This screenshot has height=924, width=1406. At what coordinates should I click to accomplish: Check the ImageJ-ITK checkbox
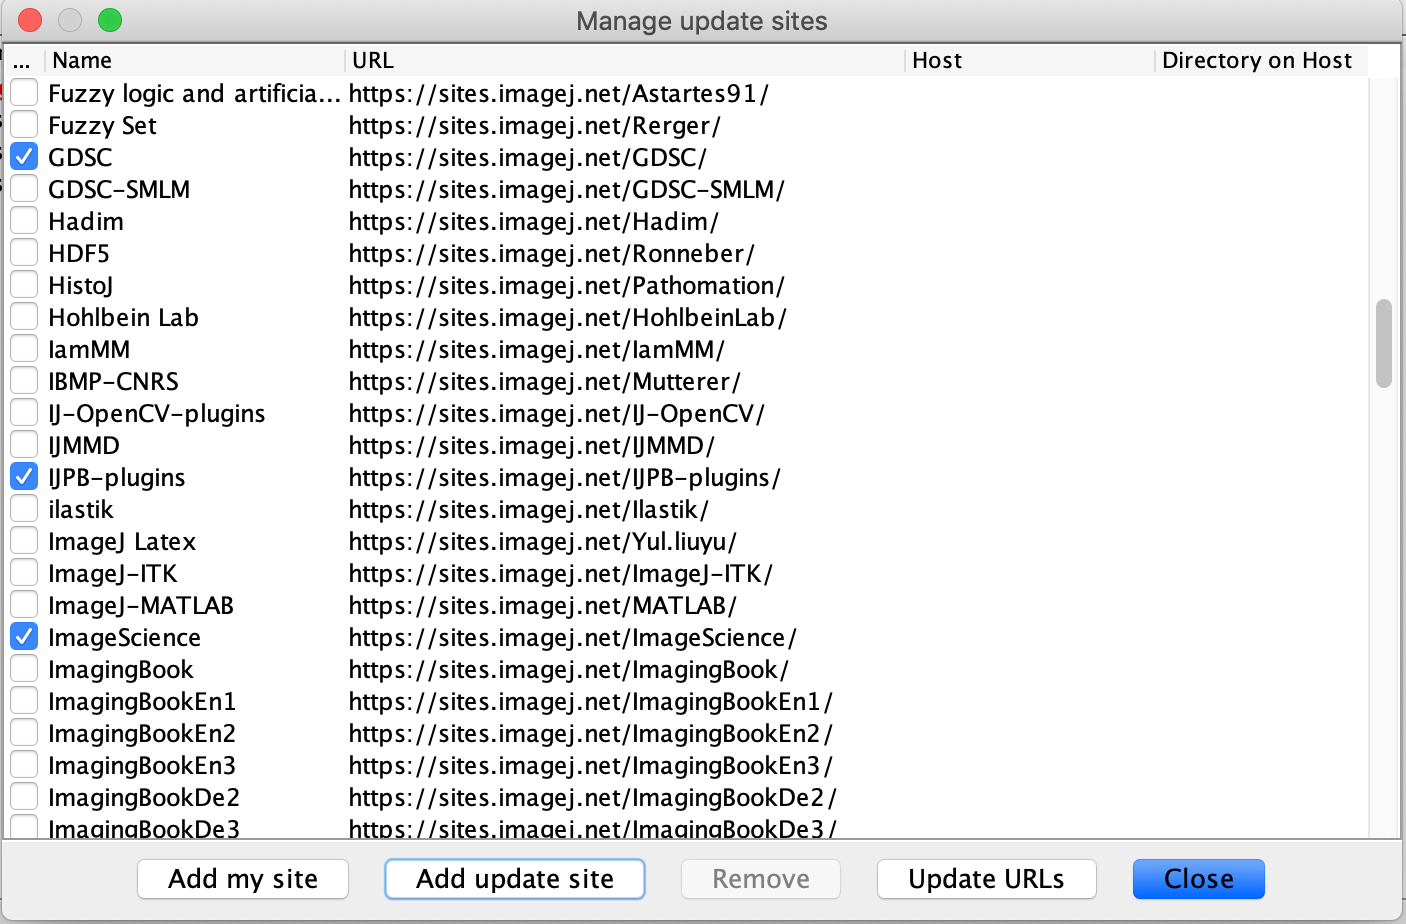pos(24,573)
